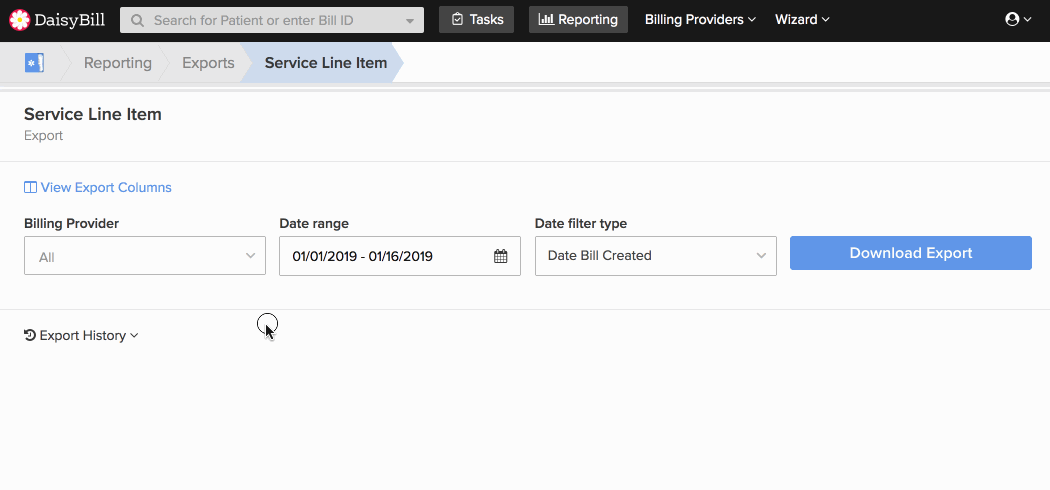1050x490 pixels.
Task: Open the Billing Providers menu
Action: (700, 19)
